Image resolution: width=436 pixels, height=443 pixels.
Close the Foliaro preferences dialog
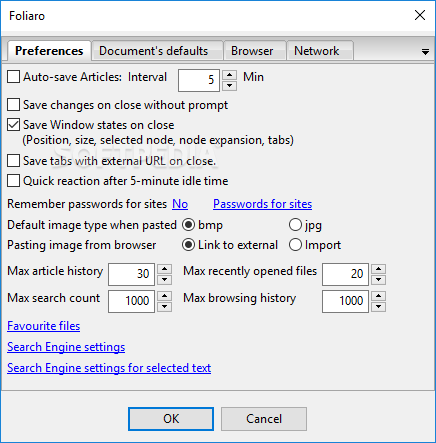(420, 15)
